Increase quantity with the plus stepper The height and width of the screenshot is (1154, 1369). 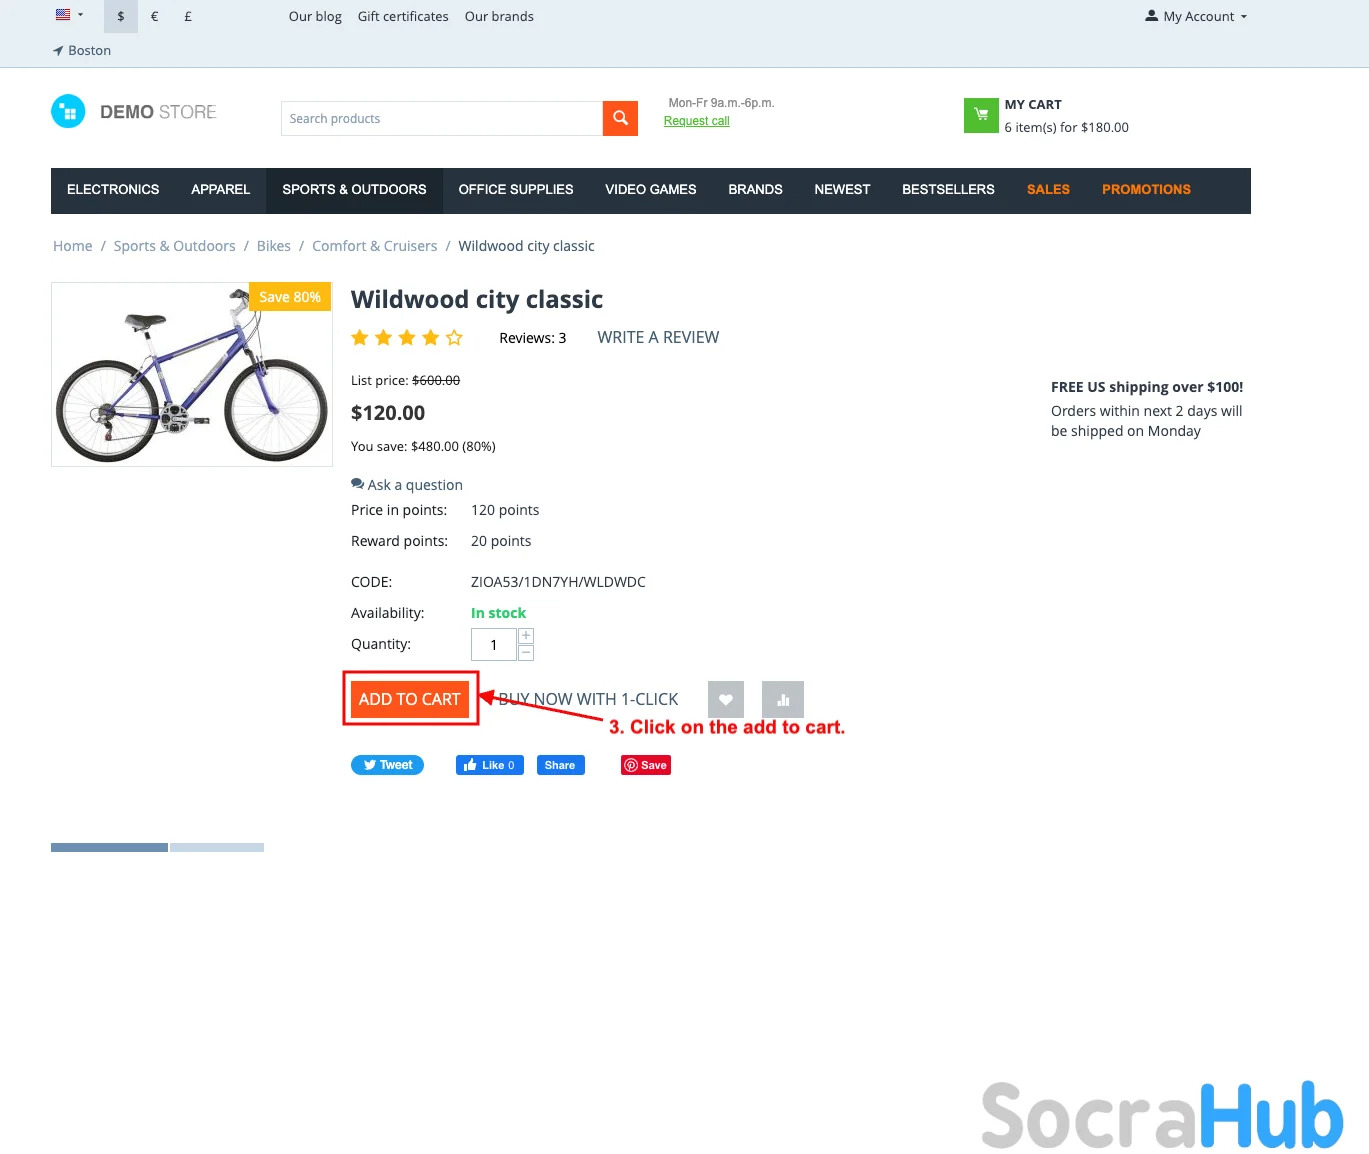click(526, 636)
